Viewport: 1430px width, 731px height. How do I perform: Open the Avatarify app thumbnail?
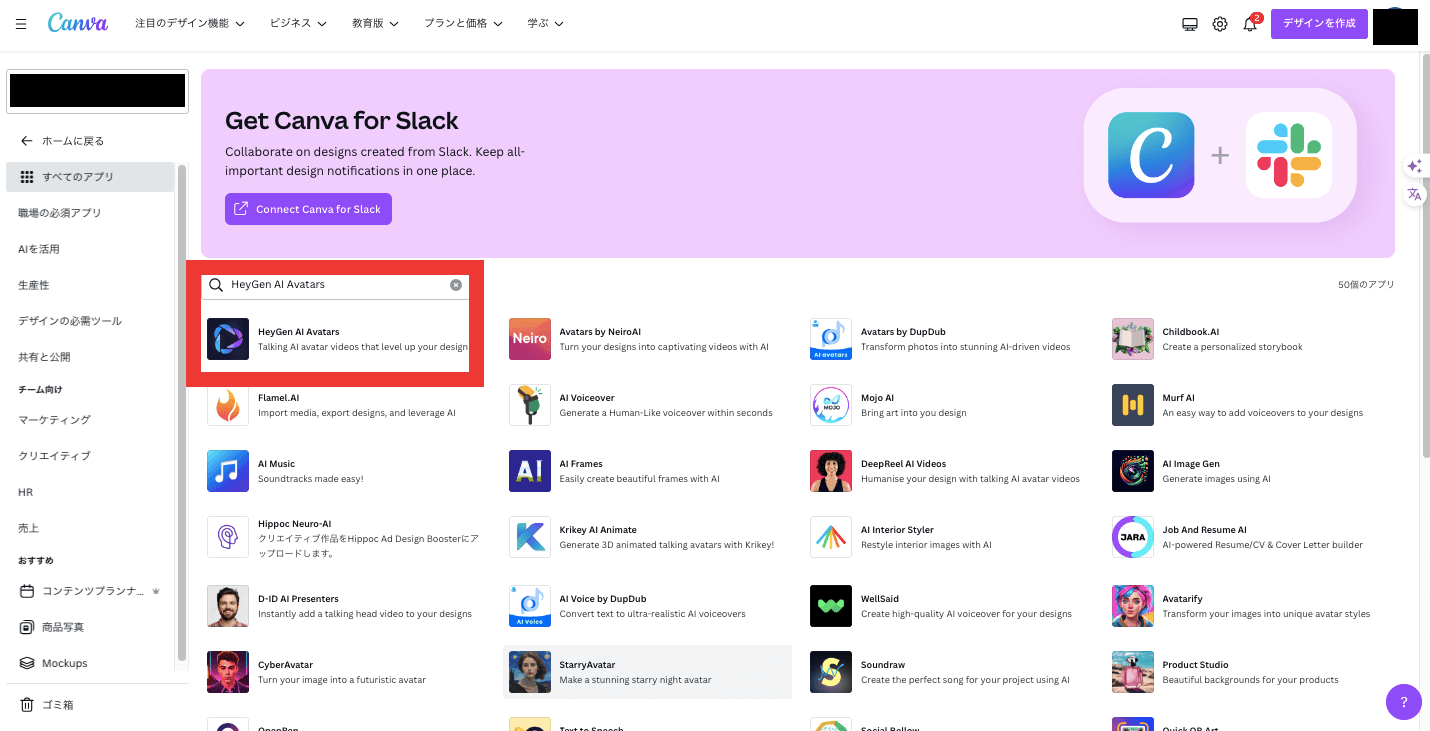pos(1133,606)
